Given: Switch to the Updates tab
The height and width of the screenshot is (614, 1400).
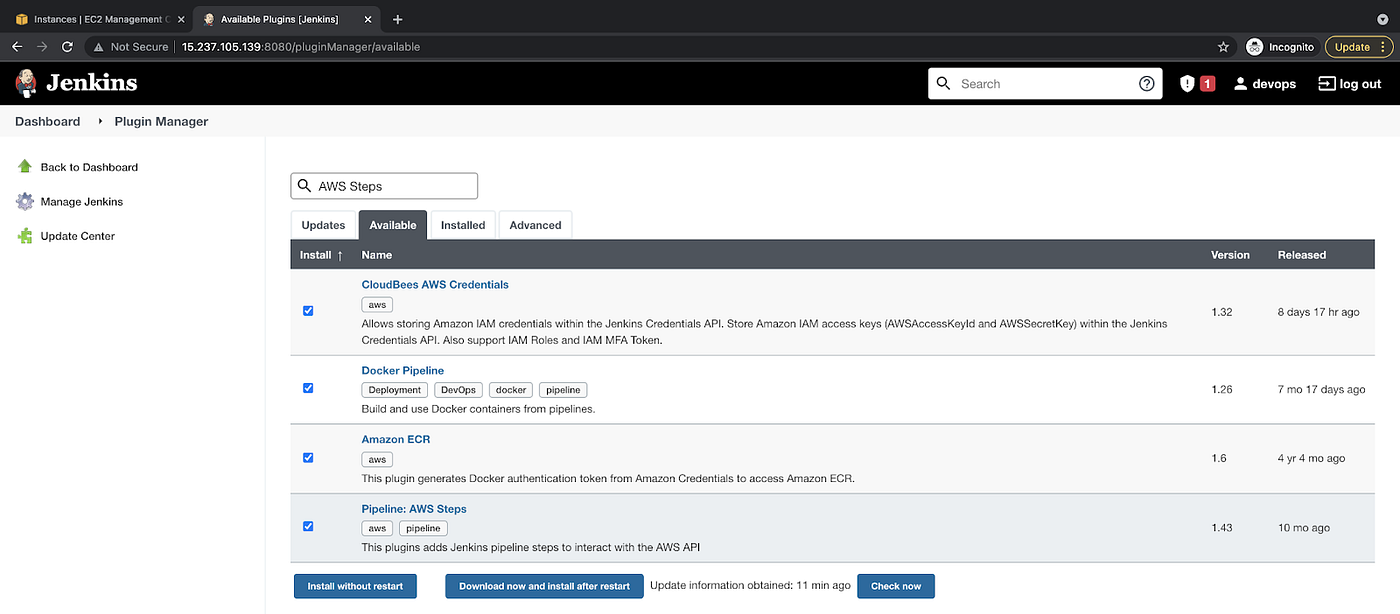Looking at the screenshot, I should tap(323, 225).
